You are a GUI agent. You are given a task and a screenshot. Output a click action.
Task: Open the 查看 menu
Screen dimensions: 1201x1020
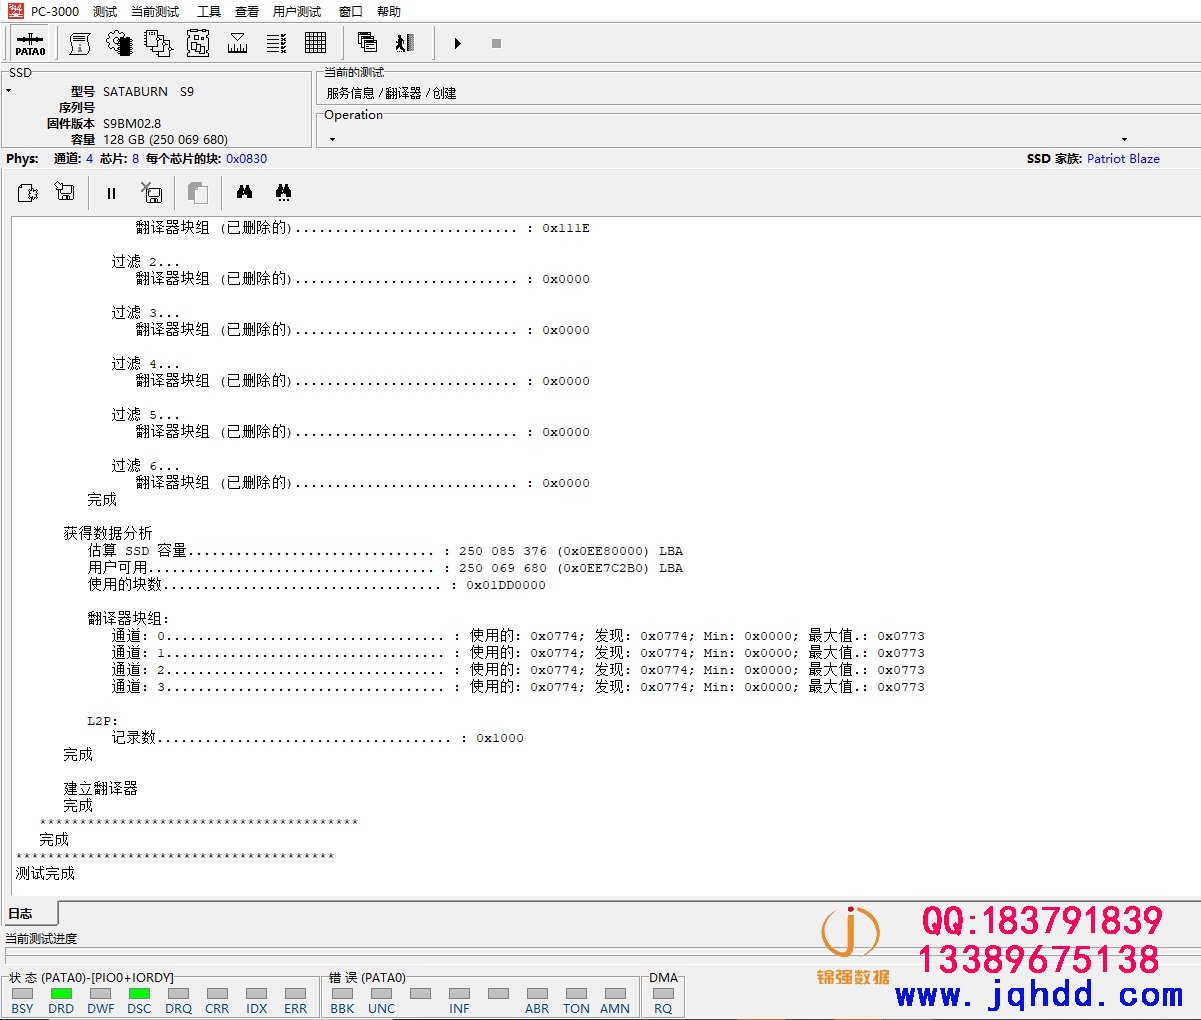(247, 12)
